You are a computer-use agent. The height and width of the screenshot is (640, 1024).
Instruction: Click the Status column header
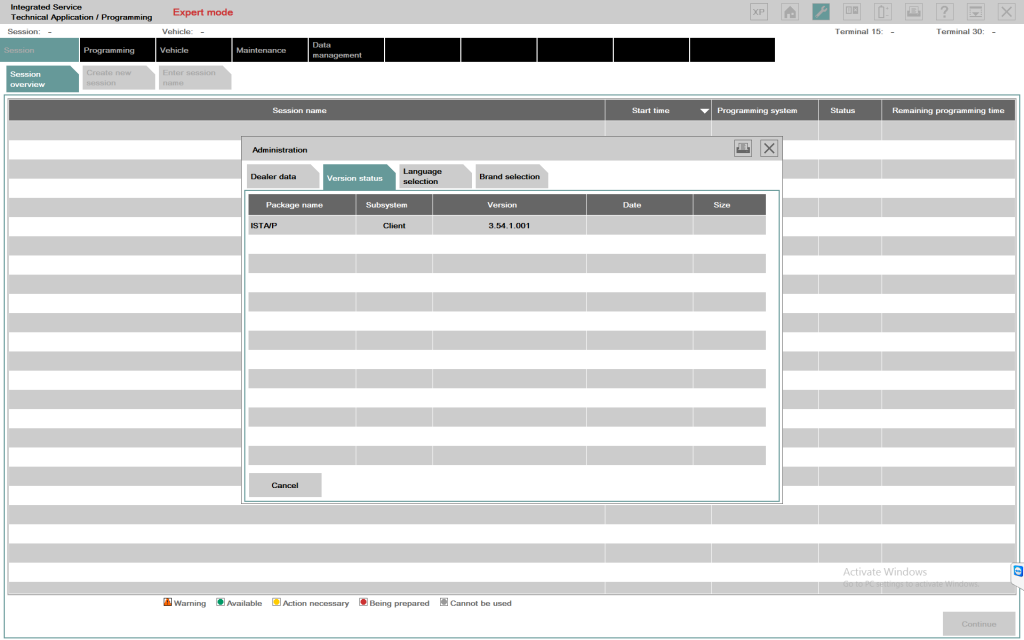point(850,110)
